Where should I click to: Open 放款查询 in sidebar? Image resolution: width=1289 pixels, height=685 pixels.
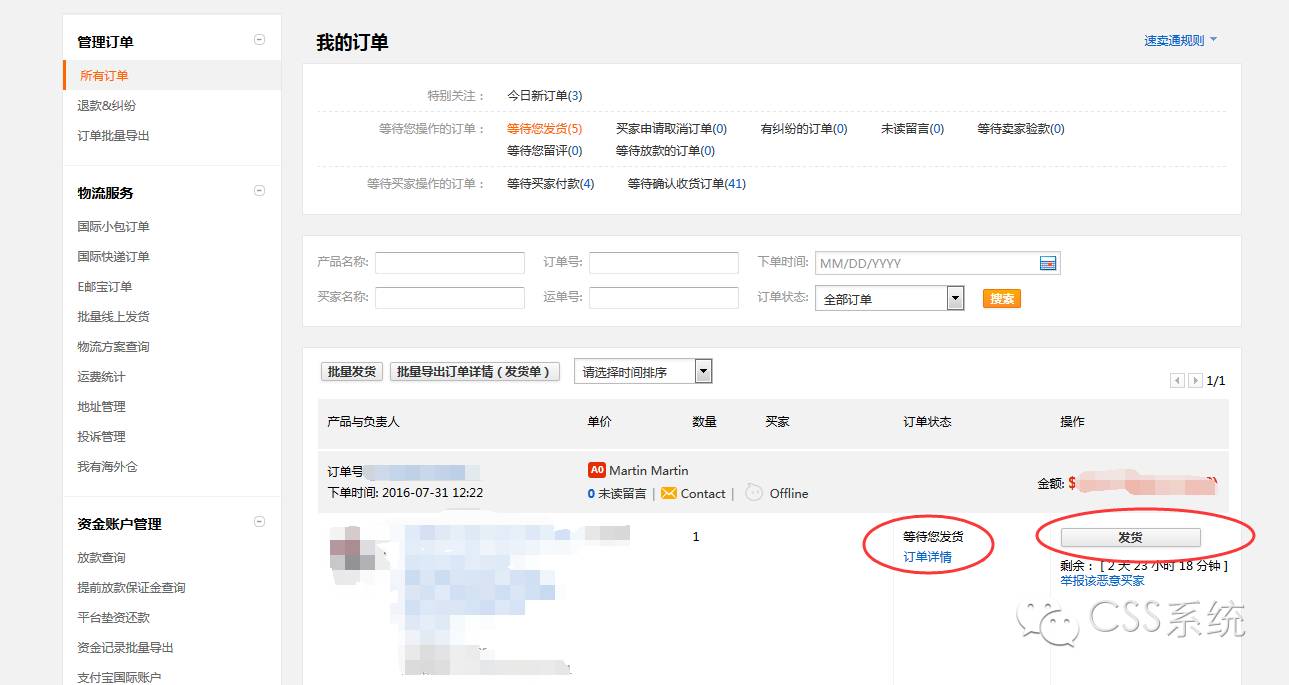tap(101, 558)
